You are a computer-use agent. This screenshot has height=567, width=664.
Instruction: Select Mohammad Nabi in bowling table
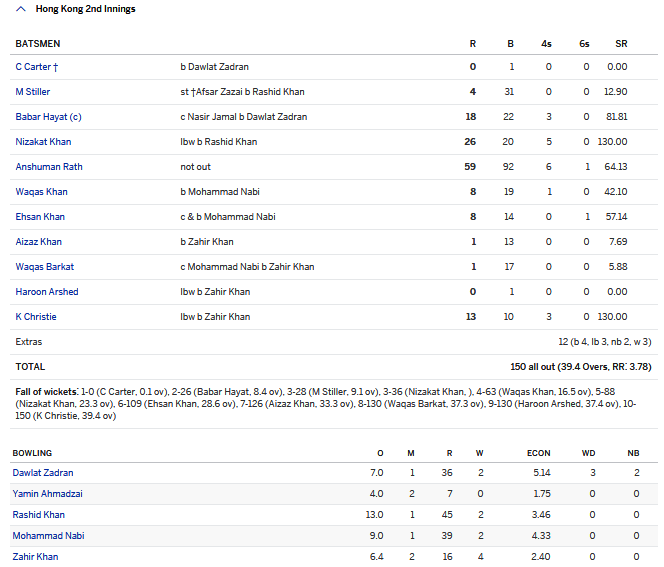point(48,536)
